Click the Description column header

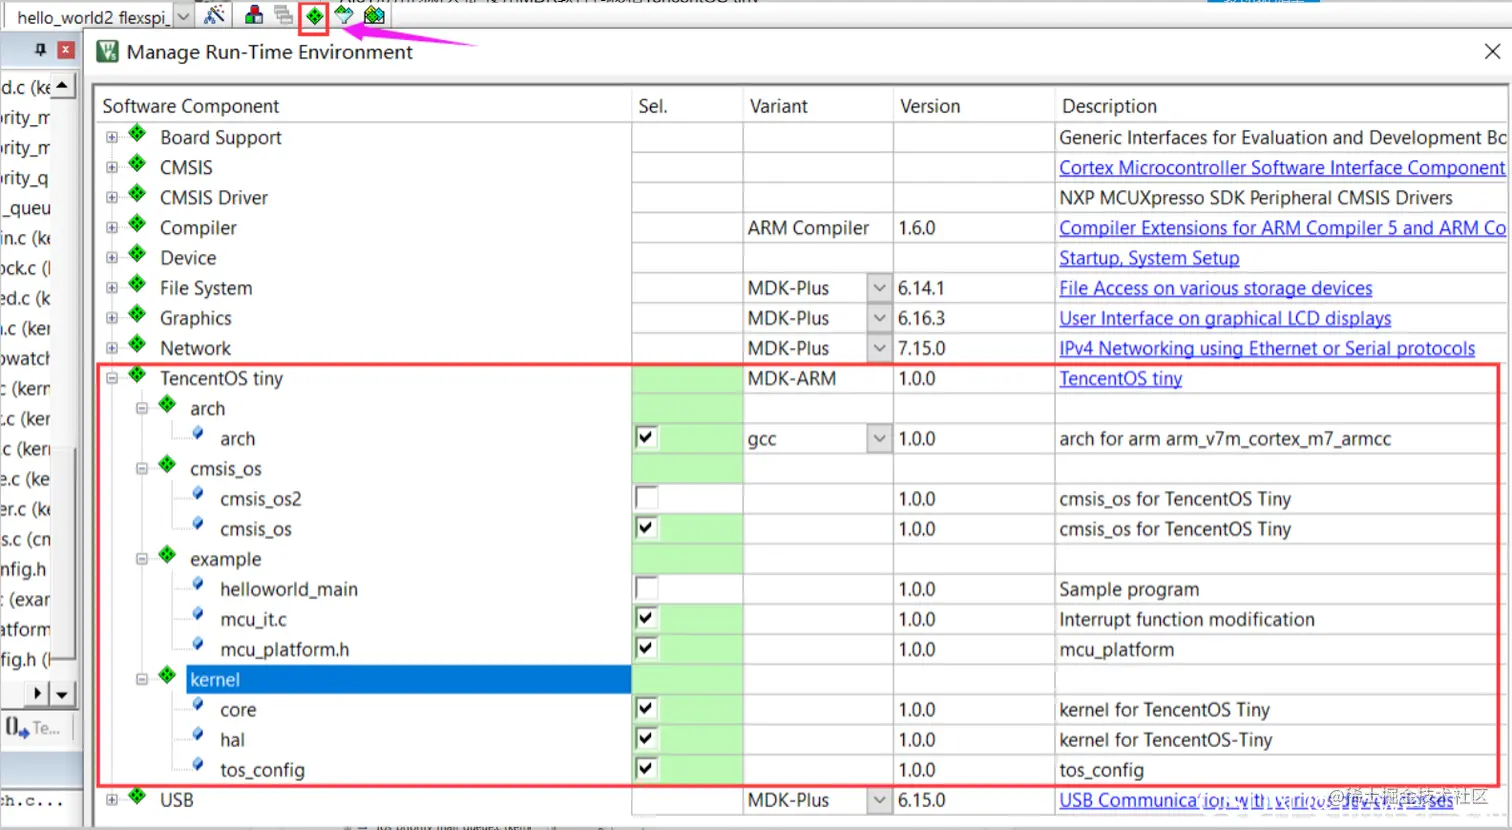(1281, 106)
